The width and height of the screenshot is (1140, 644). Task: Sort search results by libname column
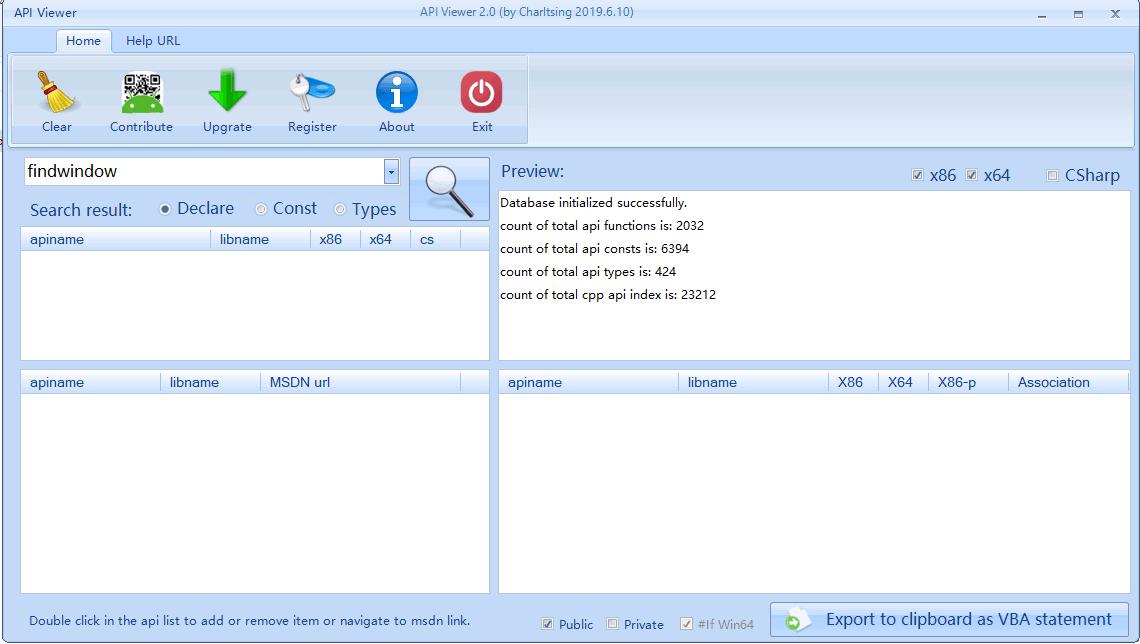click(260, 240)
